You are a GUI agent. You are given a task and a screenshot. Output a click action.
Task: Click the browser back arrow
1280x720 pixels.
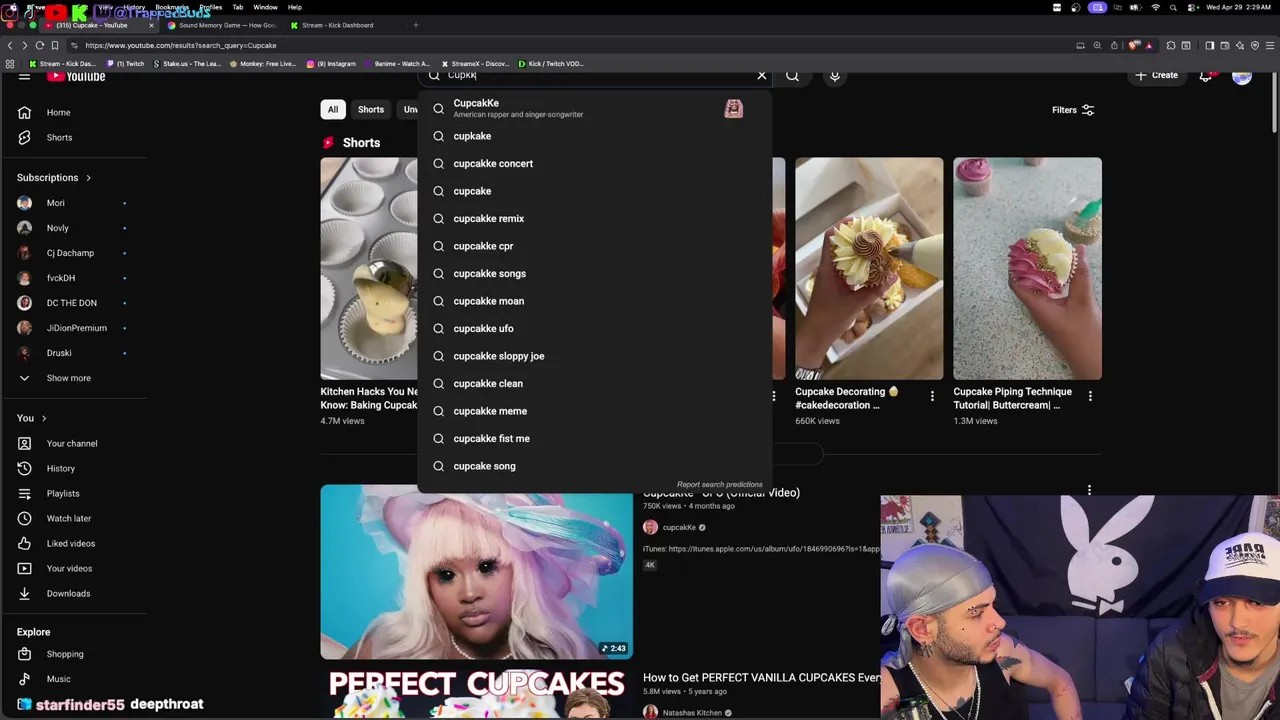pos(10,45)
